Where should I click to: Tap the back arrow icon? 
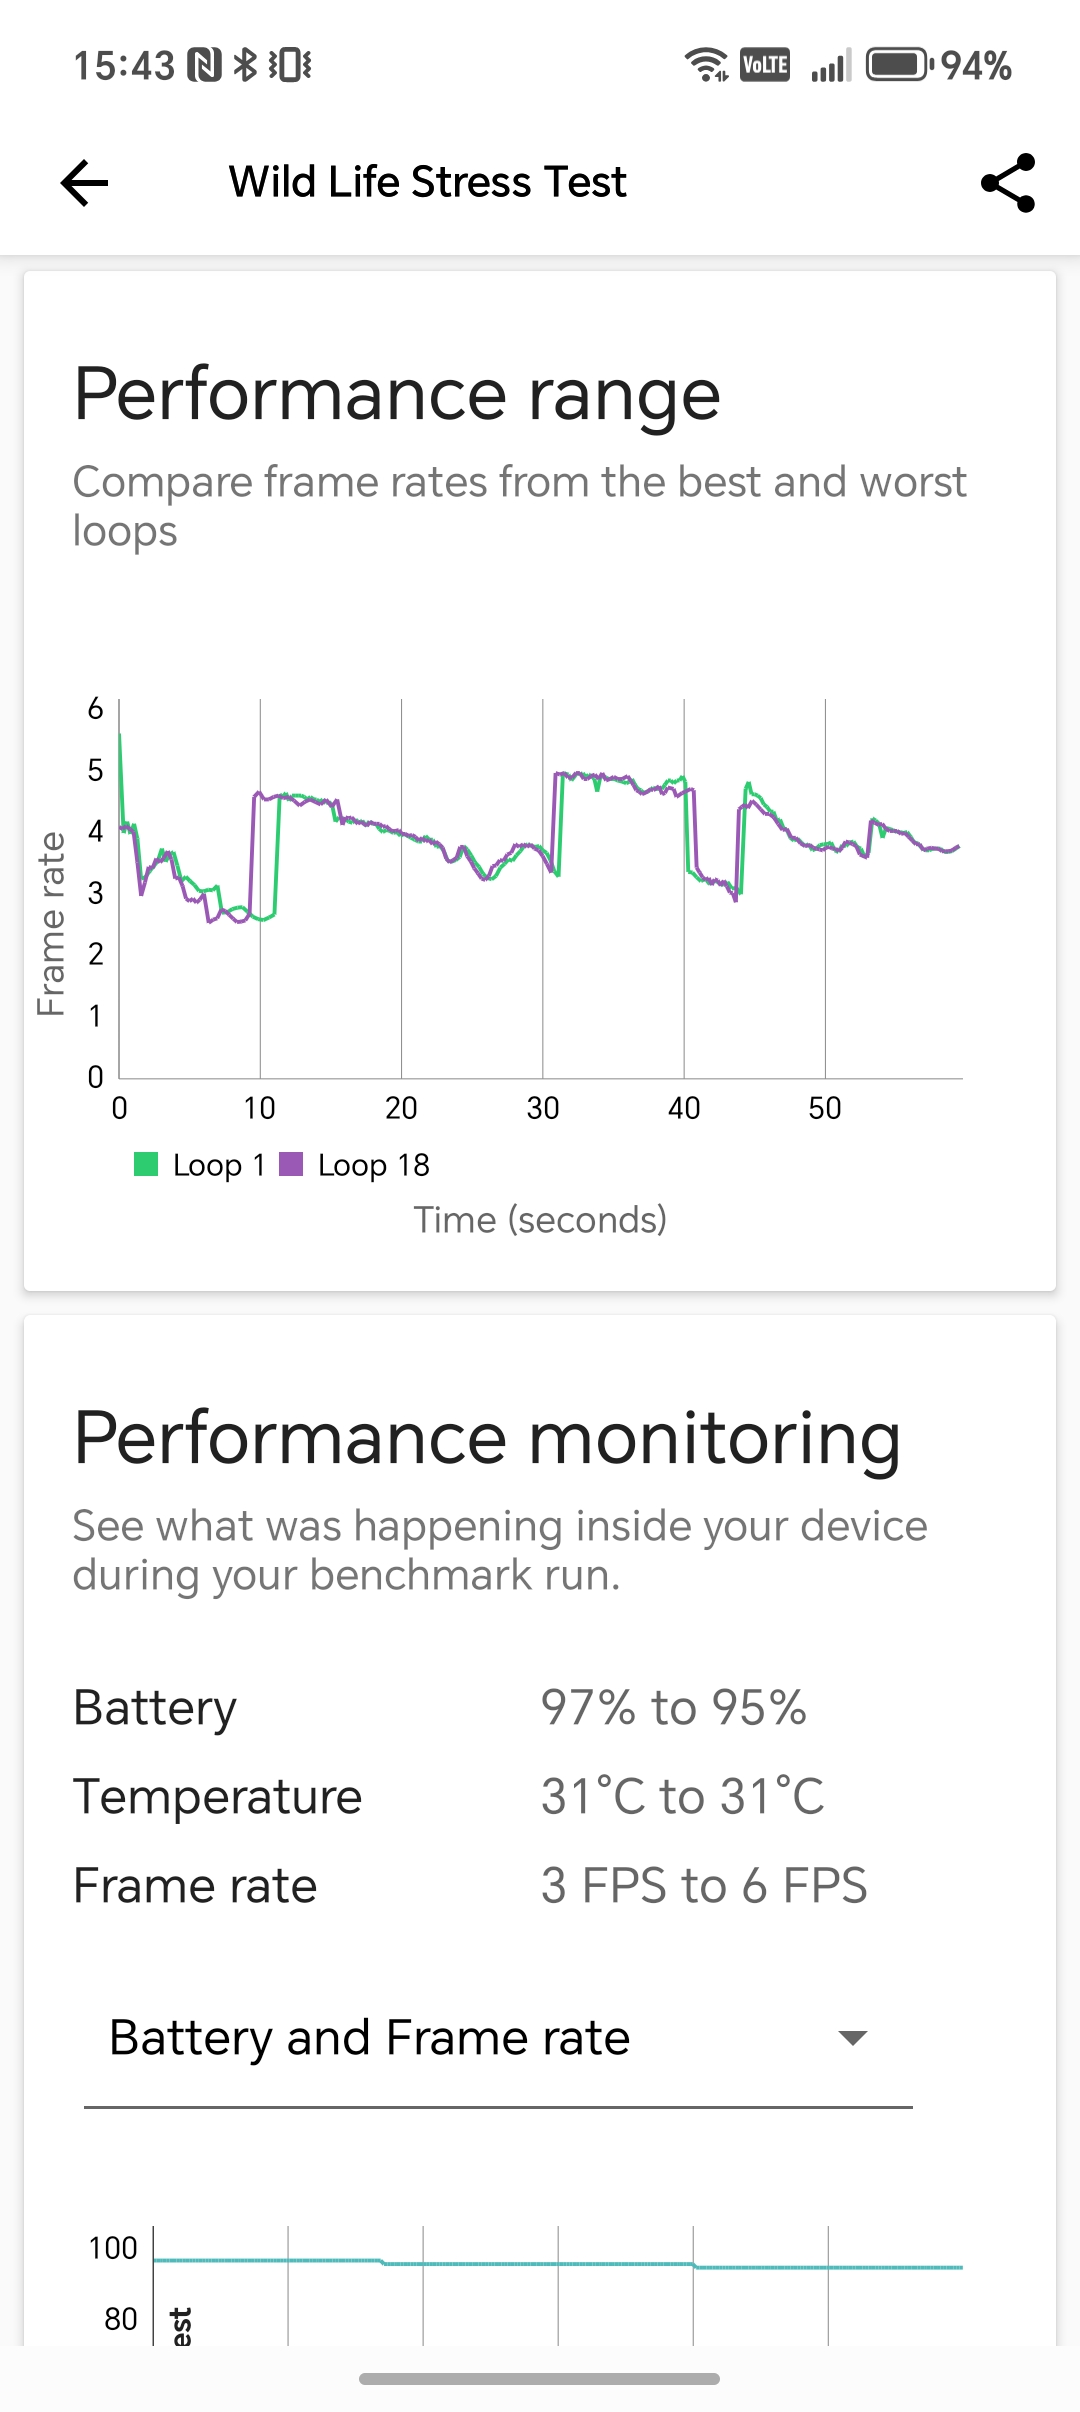click(x=84, y=183)
